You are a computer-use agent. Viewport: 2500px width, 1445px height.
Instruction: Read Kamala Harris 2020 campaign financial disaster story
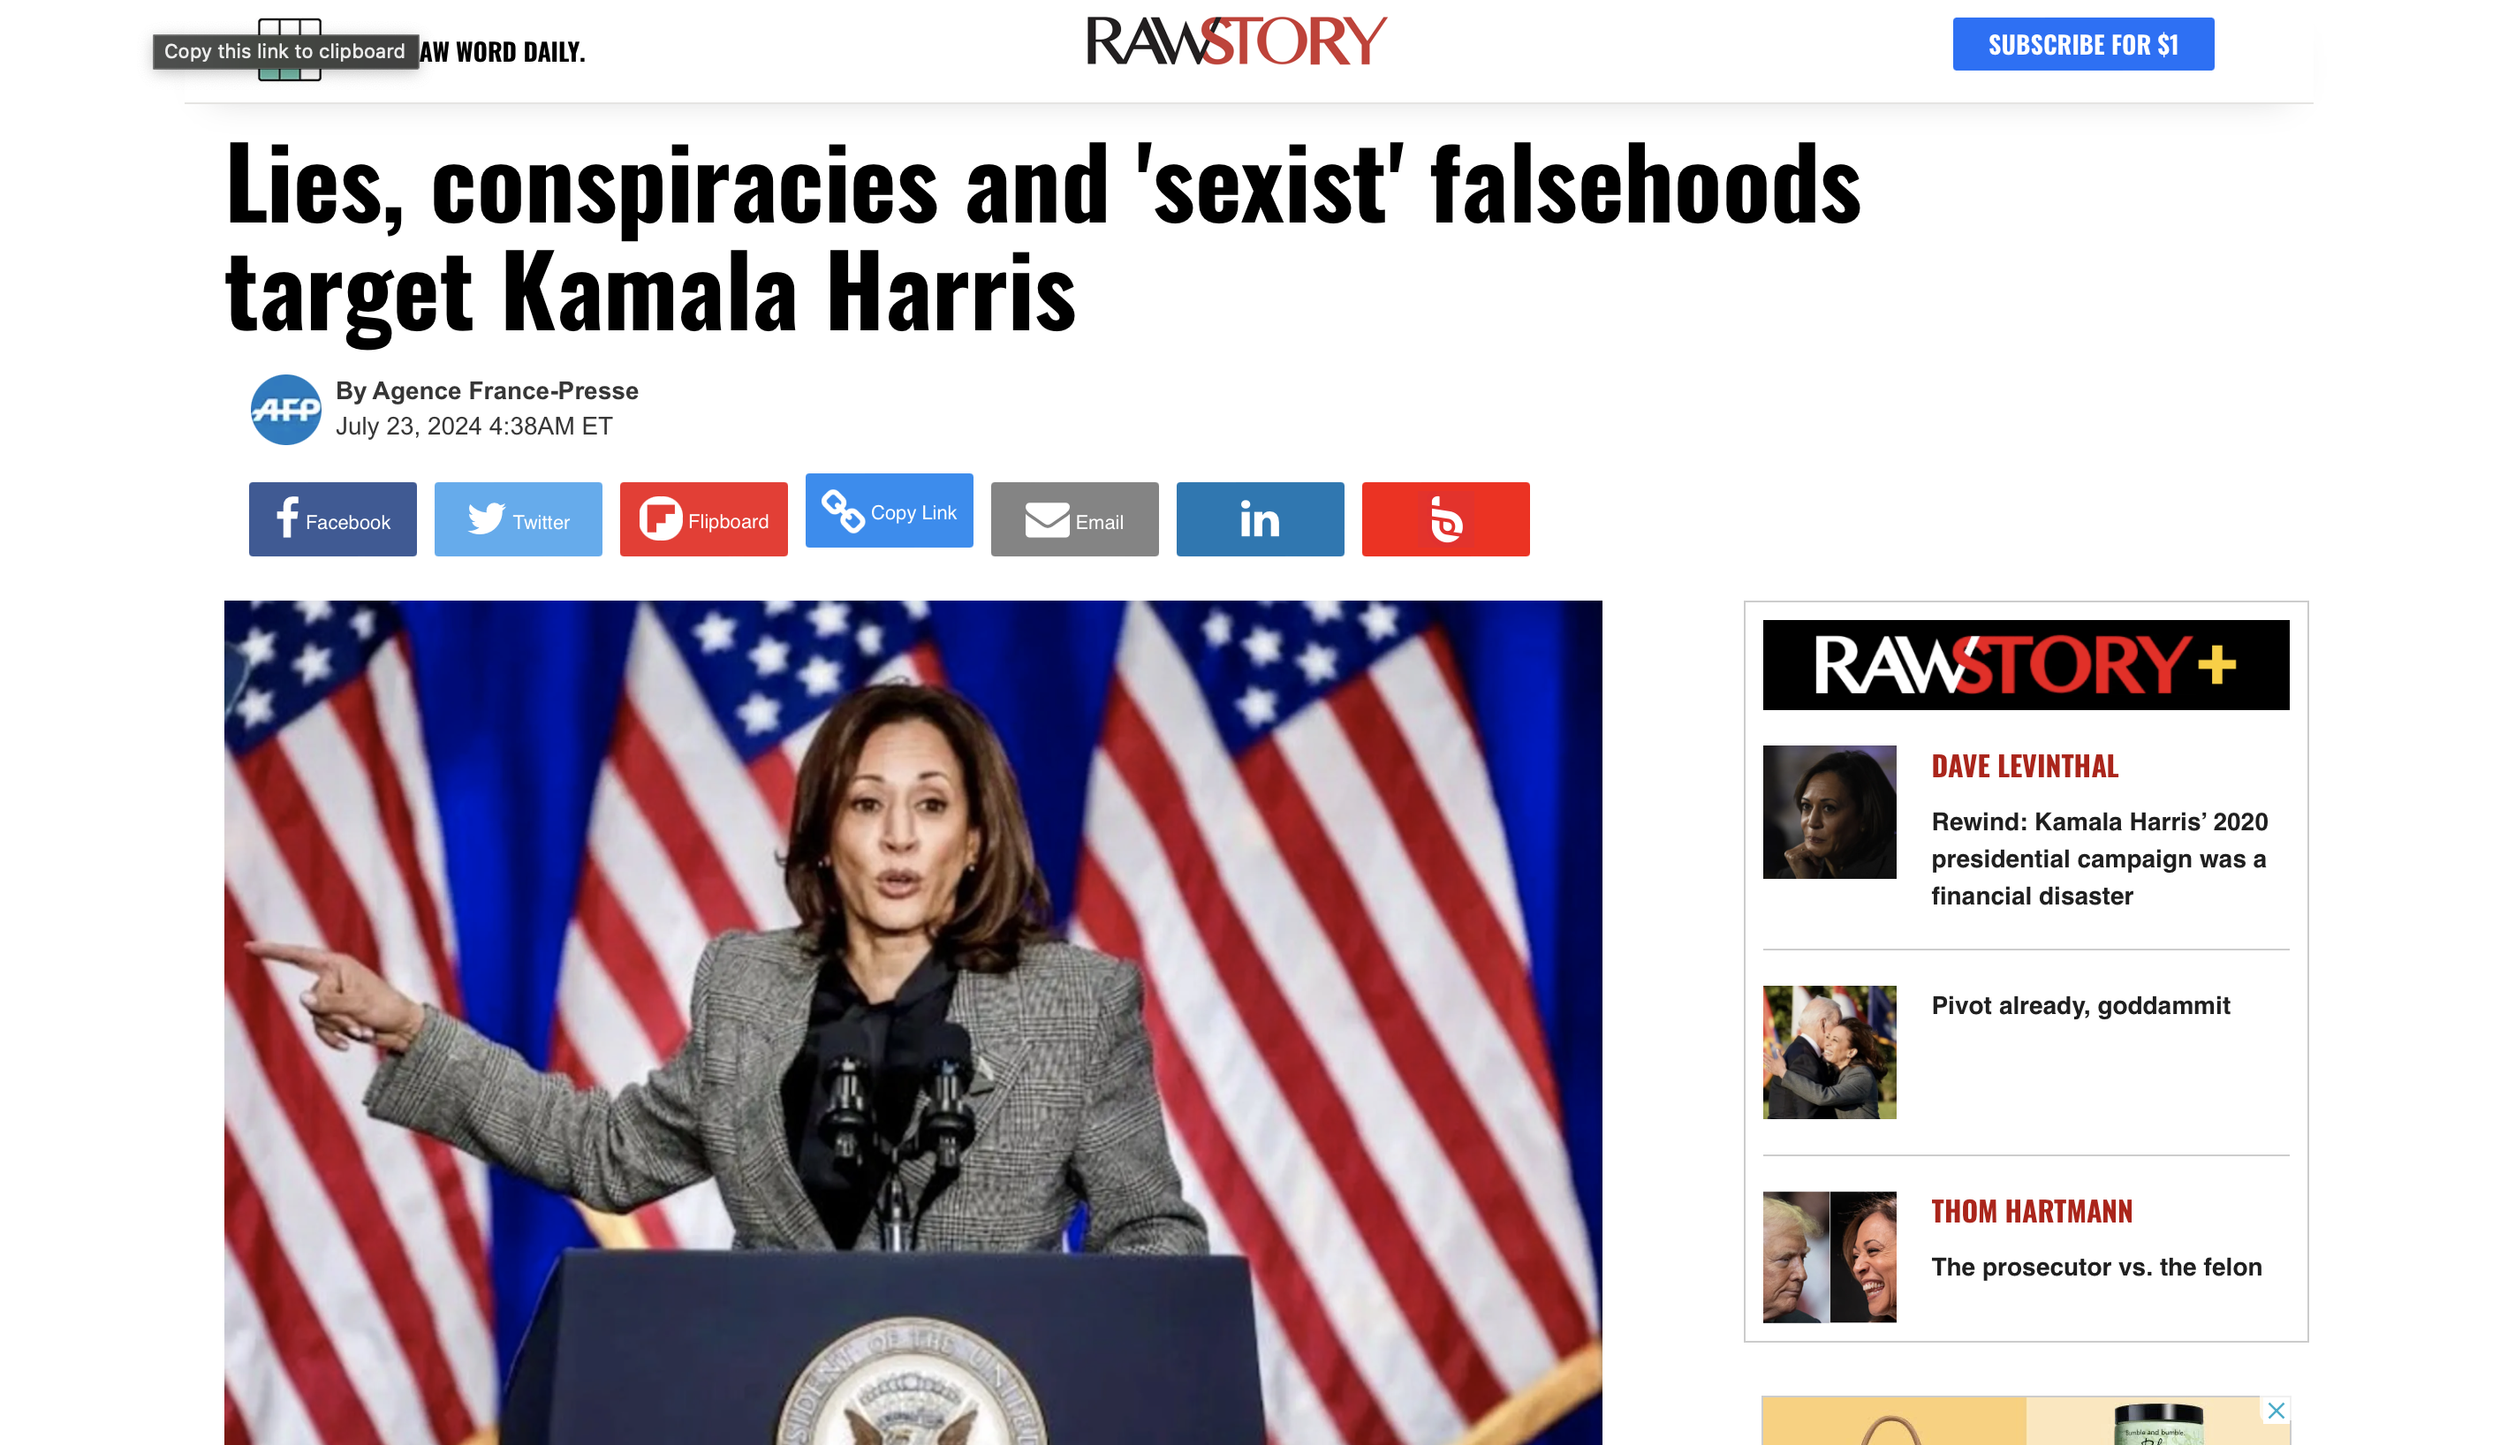tap(2099, 859)
